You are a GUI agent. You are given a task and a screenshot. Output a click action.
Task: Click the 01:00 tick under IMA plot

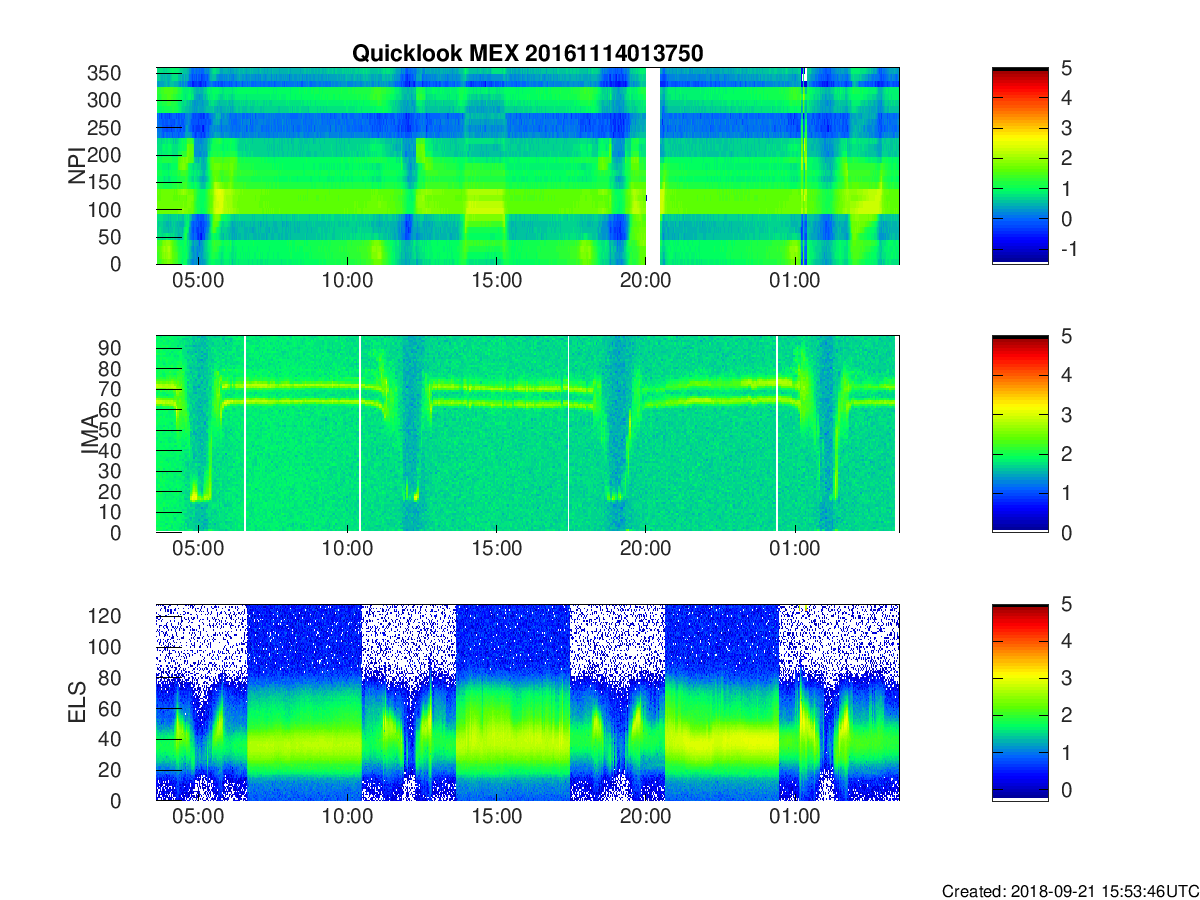coord(794,549)
